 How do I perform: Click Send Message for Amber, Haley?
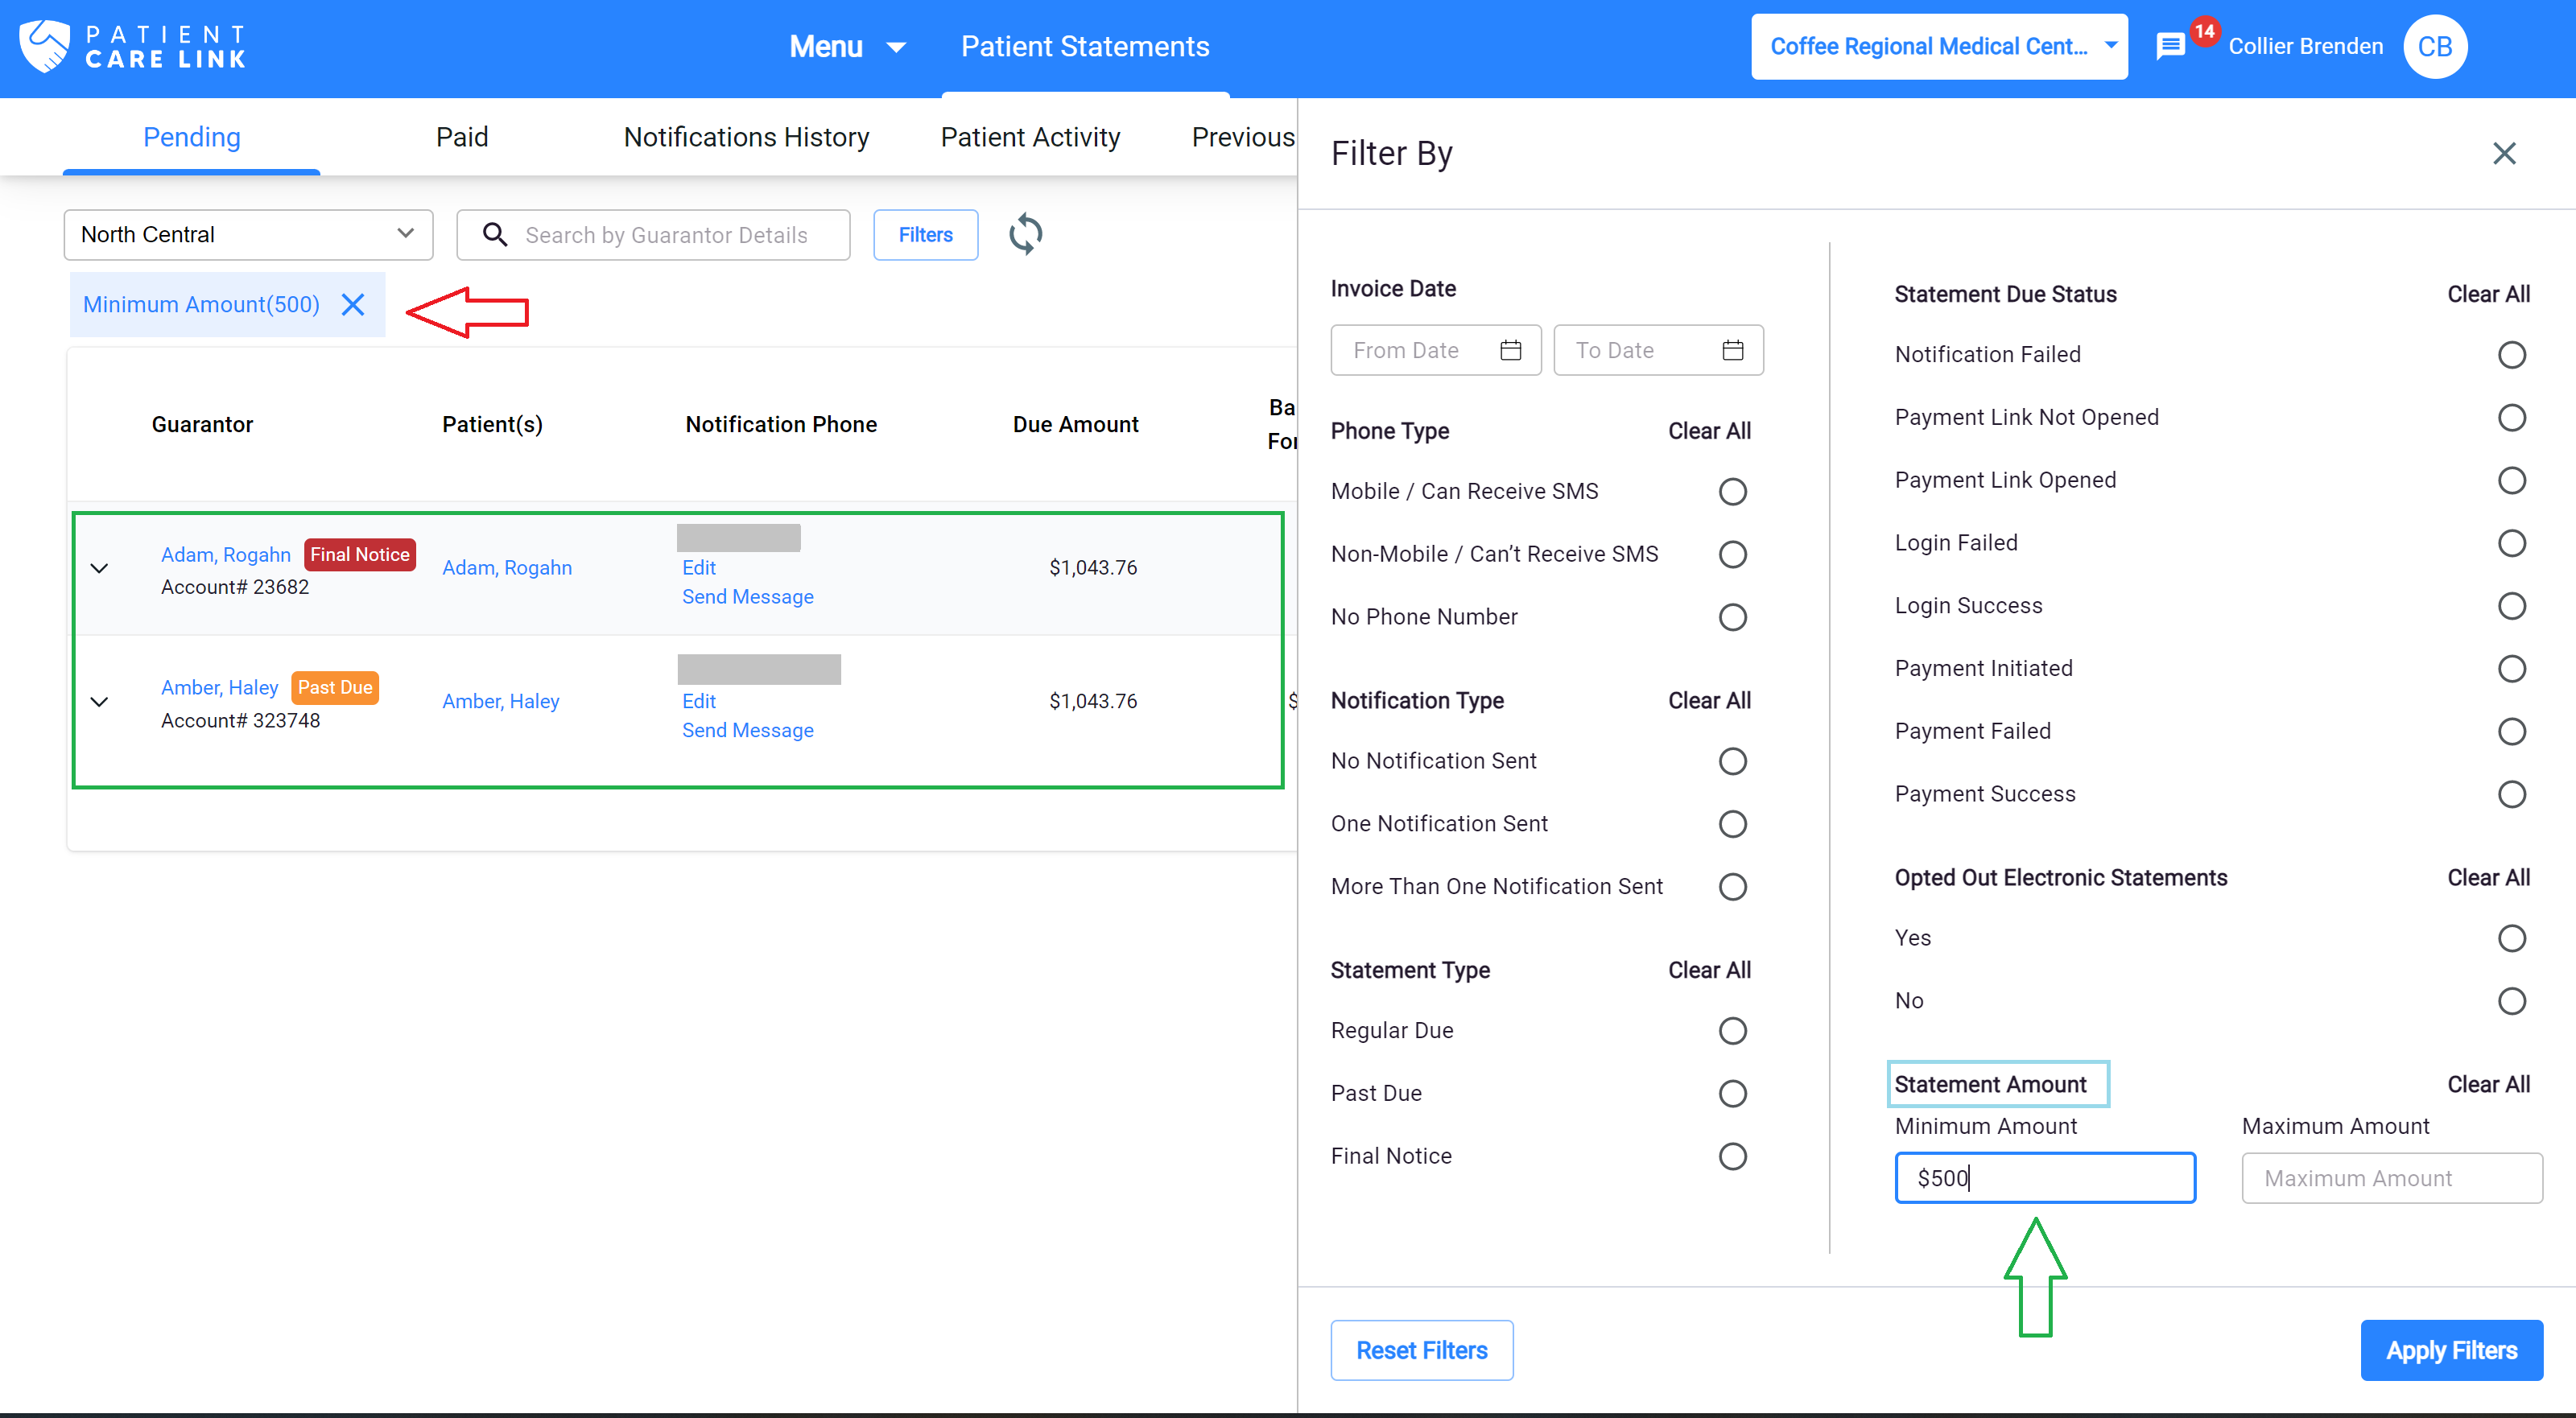coord(747,731)
